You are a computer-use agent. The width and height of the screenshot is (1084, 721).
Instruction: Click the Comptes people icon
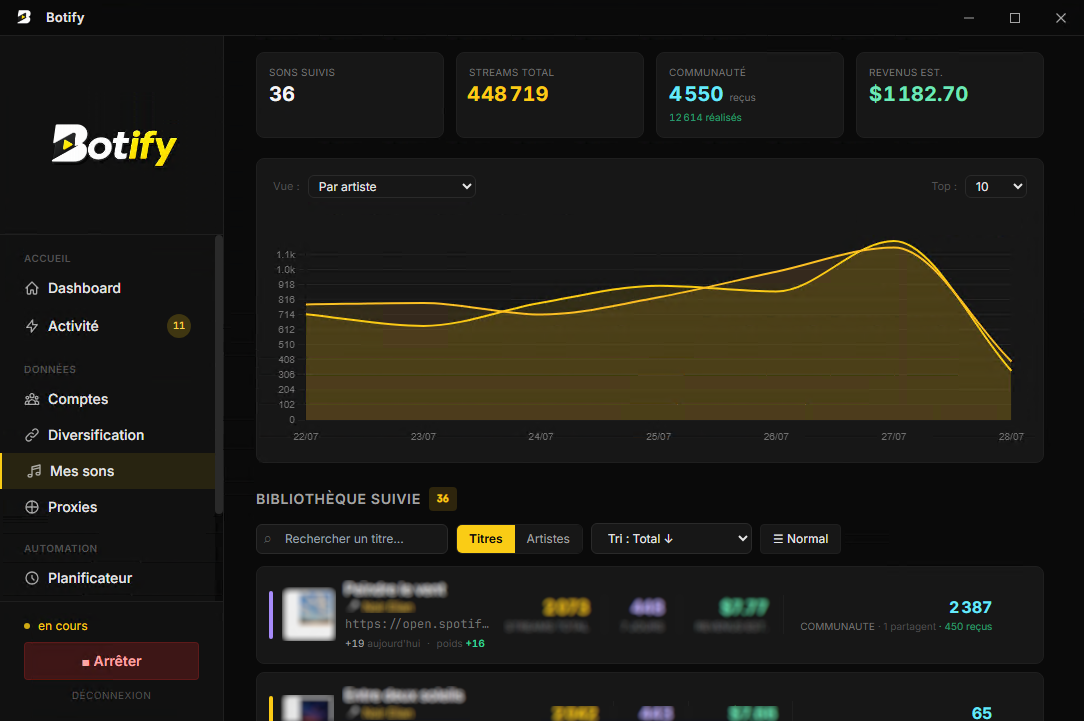[x=32, y=399]
